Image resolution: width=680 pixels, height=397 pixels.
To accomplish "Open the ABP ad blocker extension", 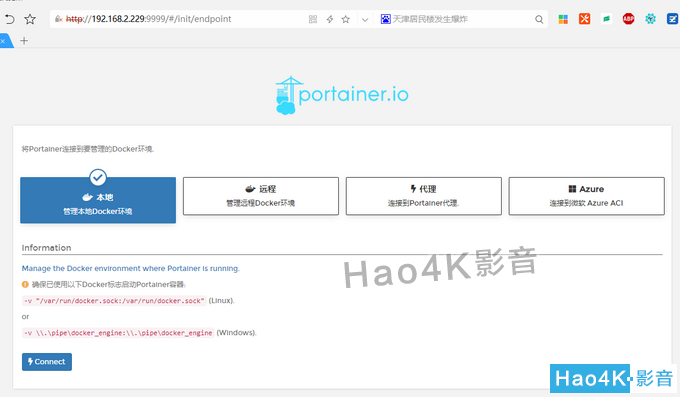I will (x=628, y=19).
